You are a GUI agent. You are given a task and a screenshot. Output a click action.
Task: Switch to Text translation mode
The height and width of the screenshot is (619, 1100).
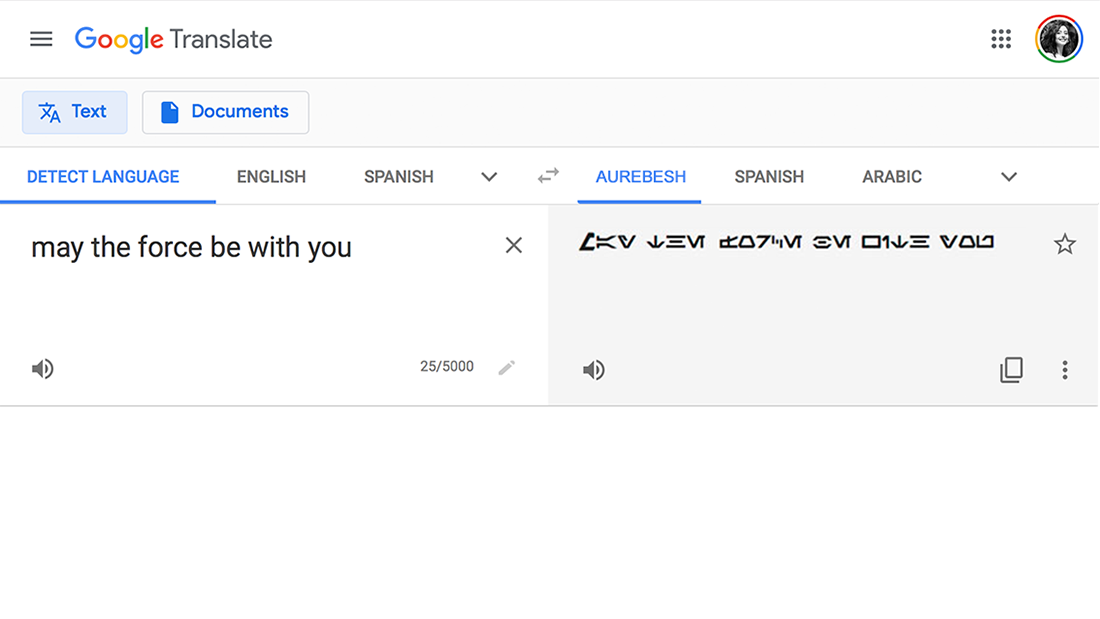75,112
